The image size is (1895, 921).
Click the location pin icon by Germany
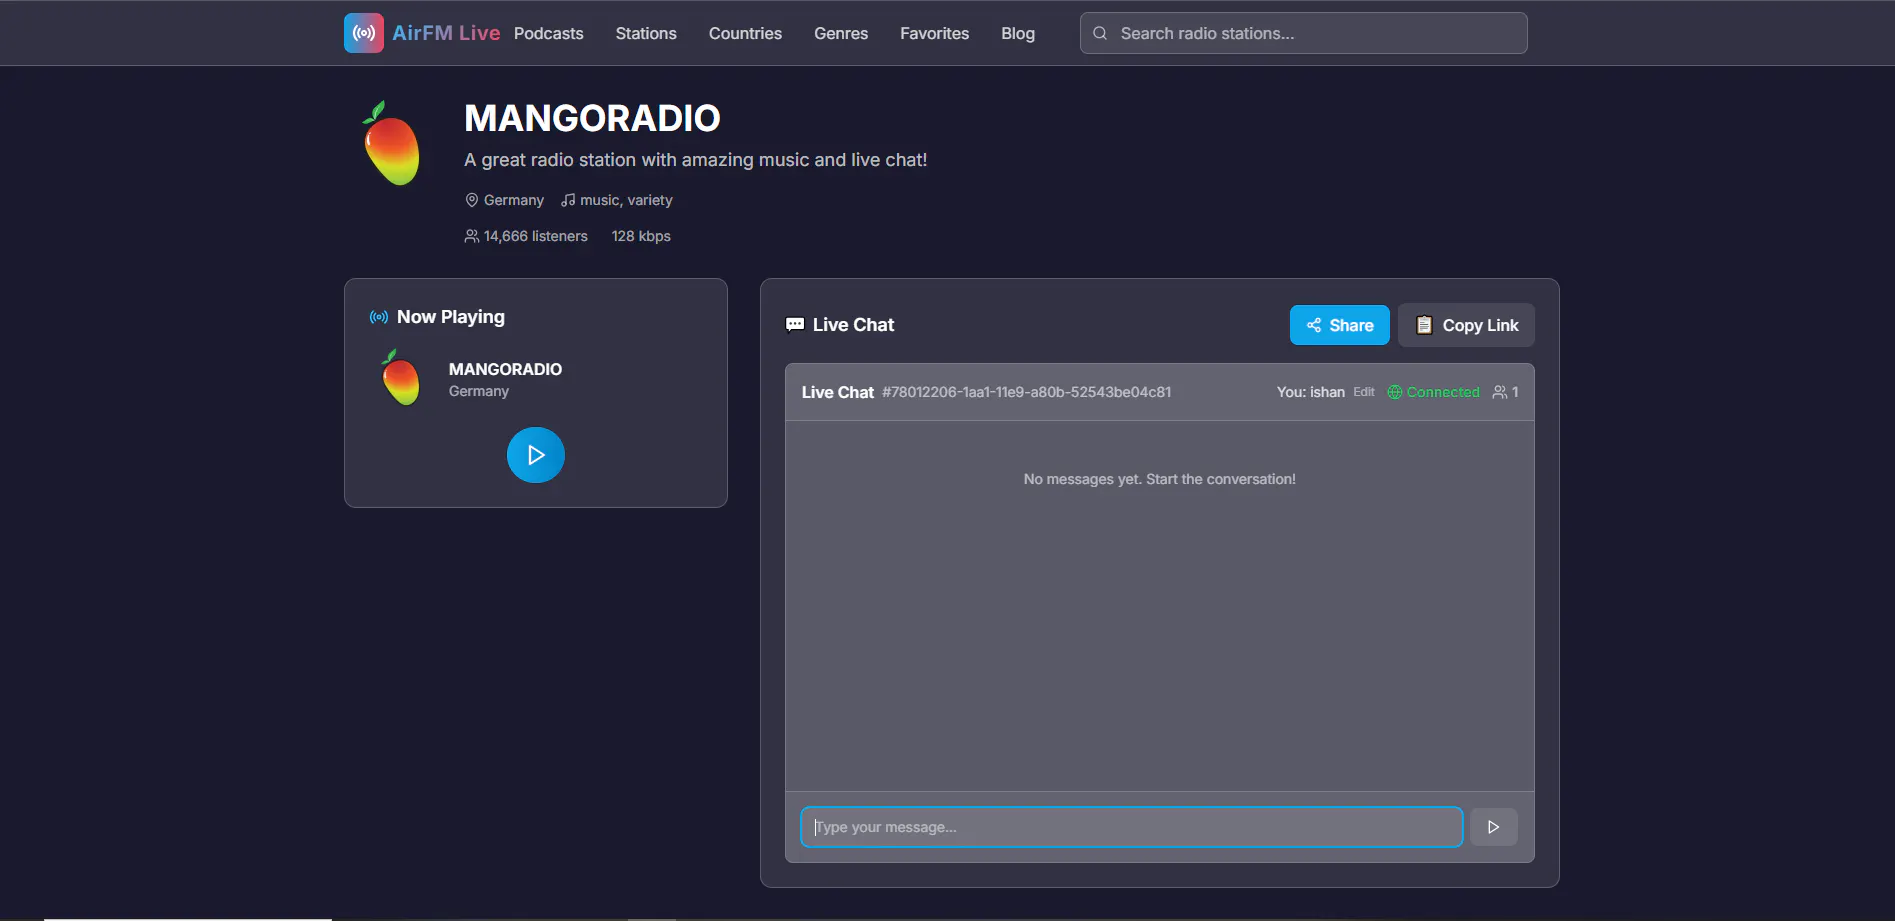(472, 200)
